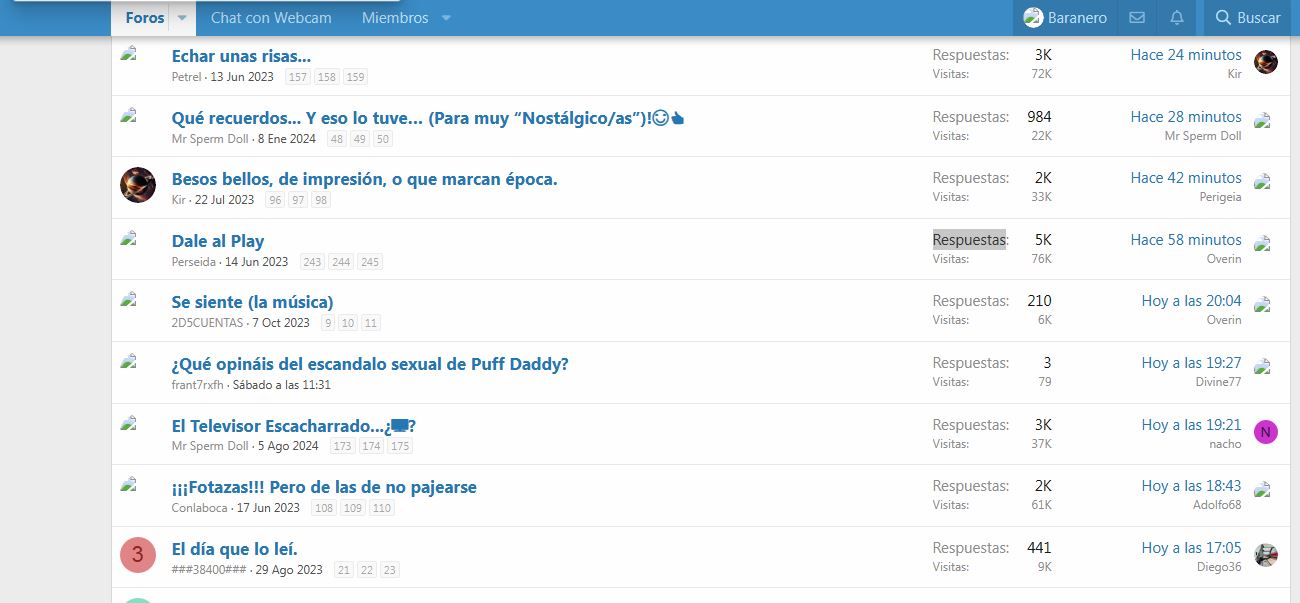The height and width of the screenshot is (603, 1300).
Task: Open latest post Hoy a las 19:27
Action: (1191, 363)
